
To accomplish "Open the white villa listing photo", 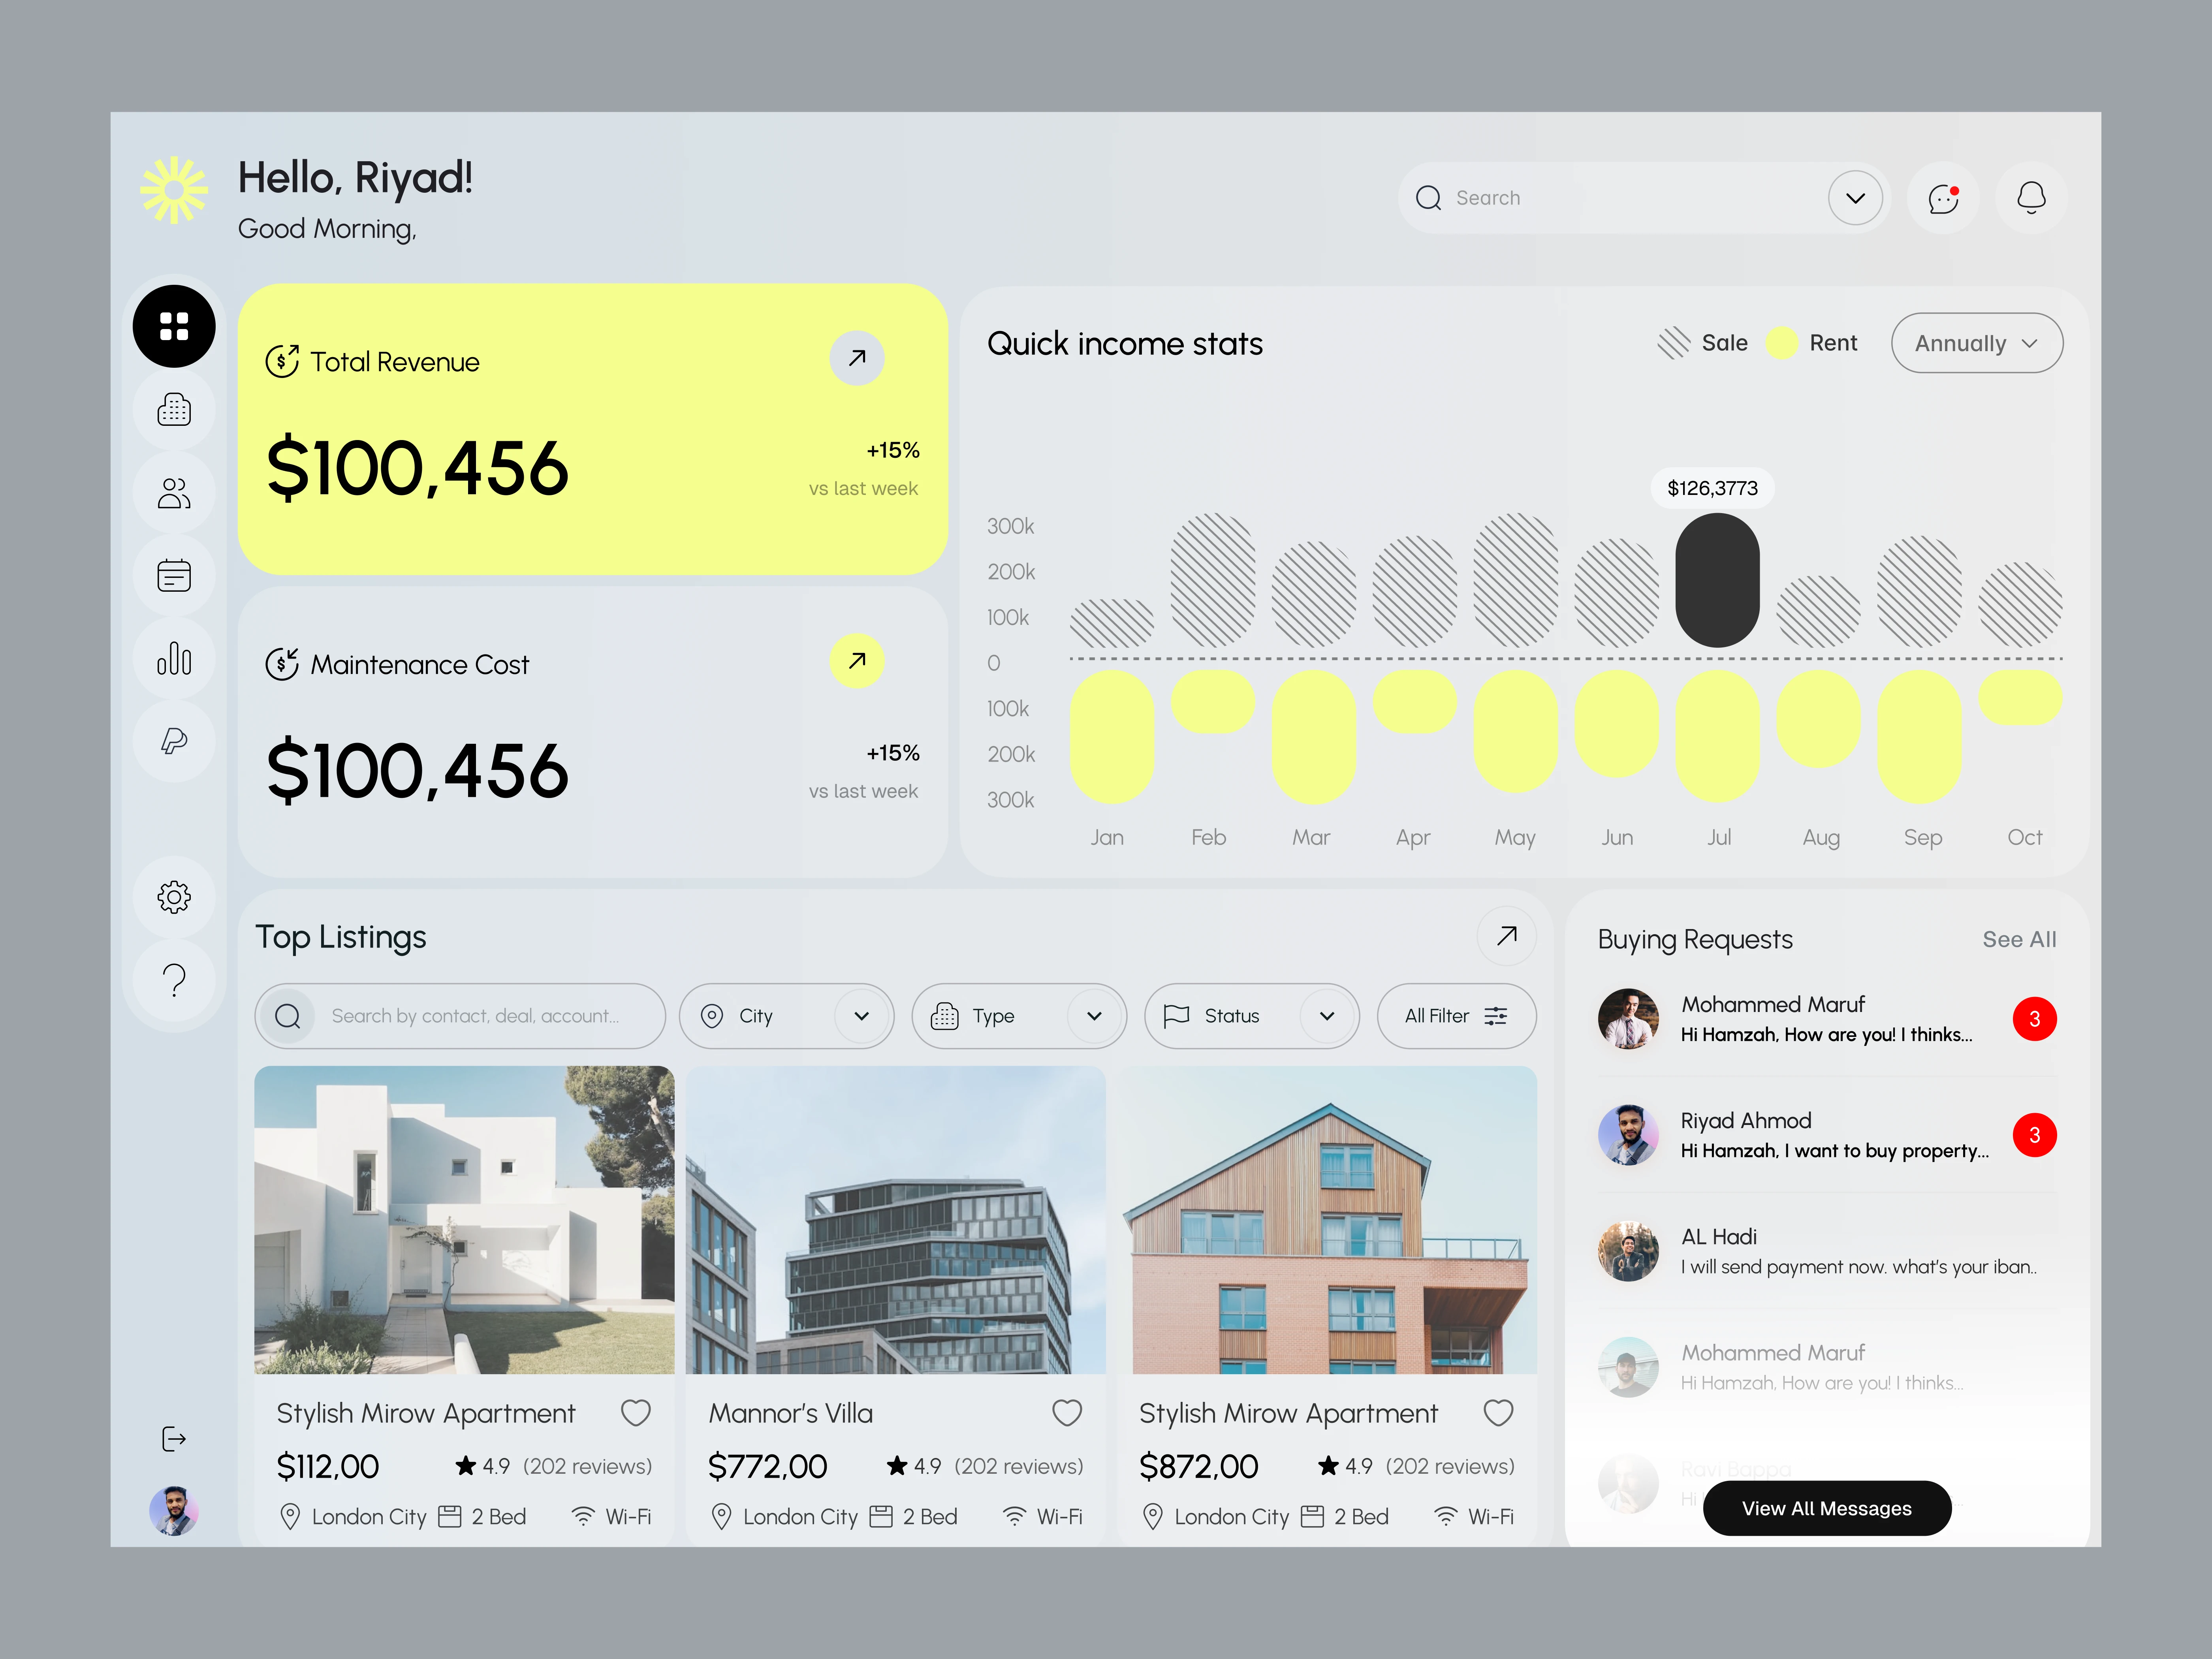I will [464, 1220].
